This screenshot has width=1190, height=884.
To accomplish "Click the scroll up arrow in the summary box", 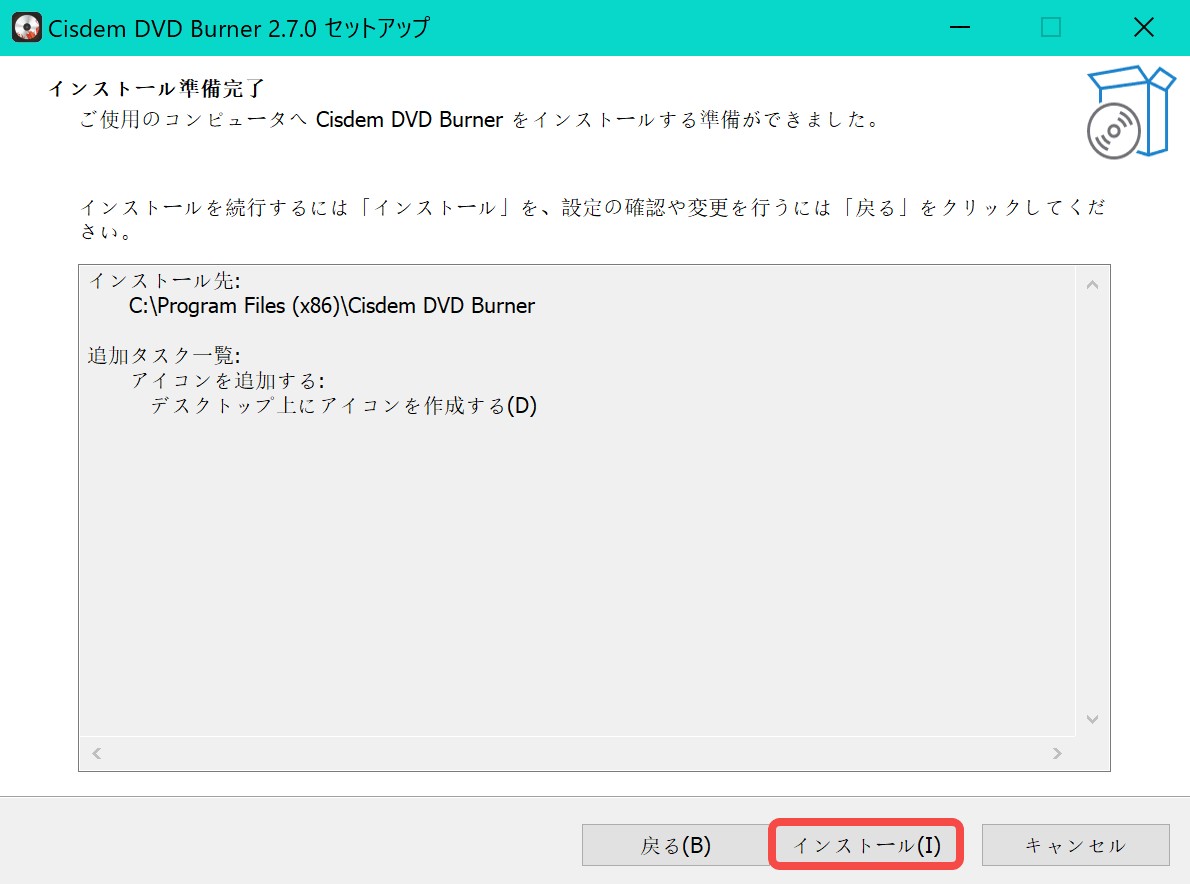I will 1092,285.
